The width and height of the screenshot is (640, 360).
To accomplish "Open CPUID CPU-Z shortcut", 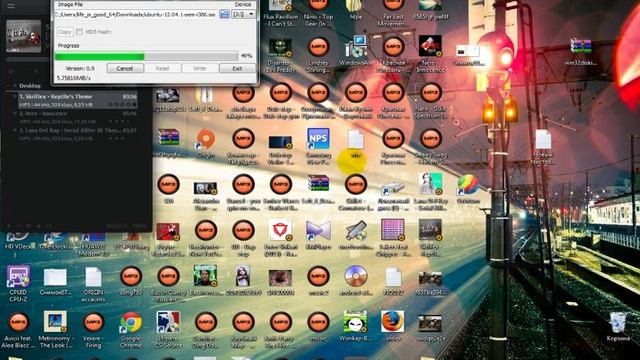I will [18, 284].
